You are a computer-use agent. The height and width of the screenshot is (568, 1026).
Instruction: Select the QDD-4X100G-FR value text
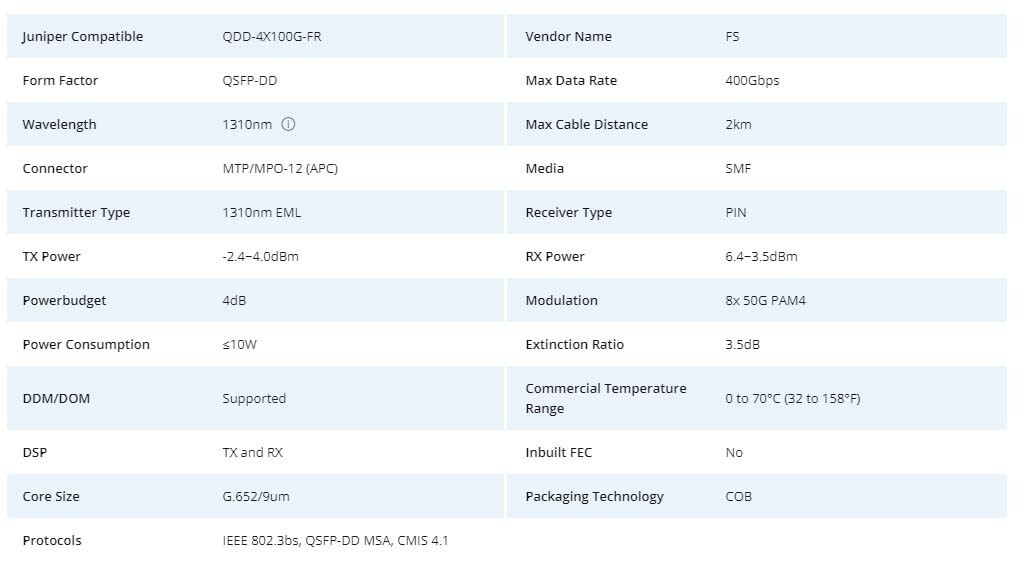point(271,37)
